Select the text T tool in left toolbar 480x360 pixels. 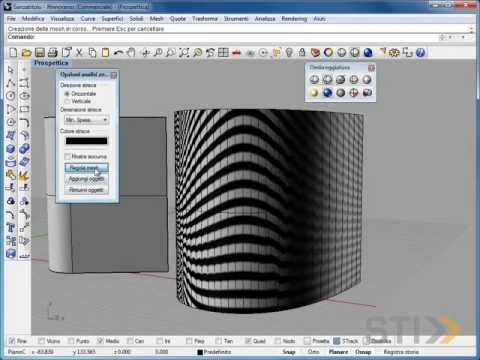11,228
